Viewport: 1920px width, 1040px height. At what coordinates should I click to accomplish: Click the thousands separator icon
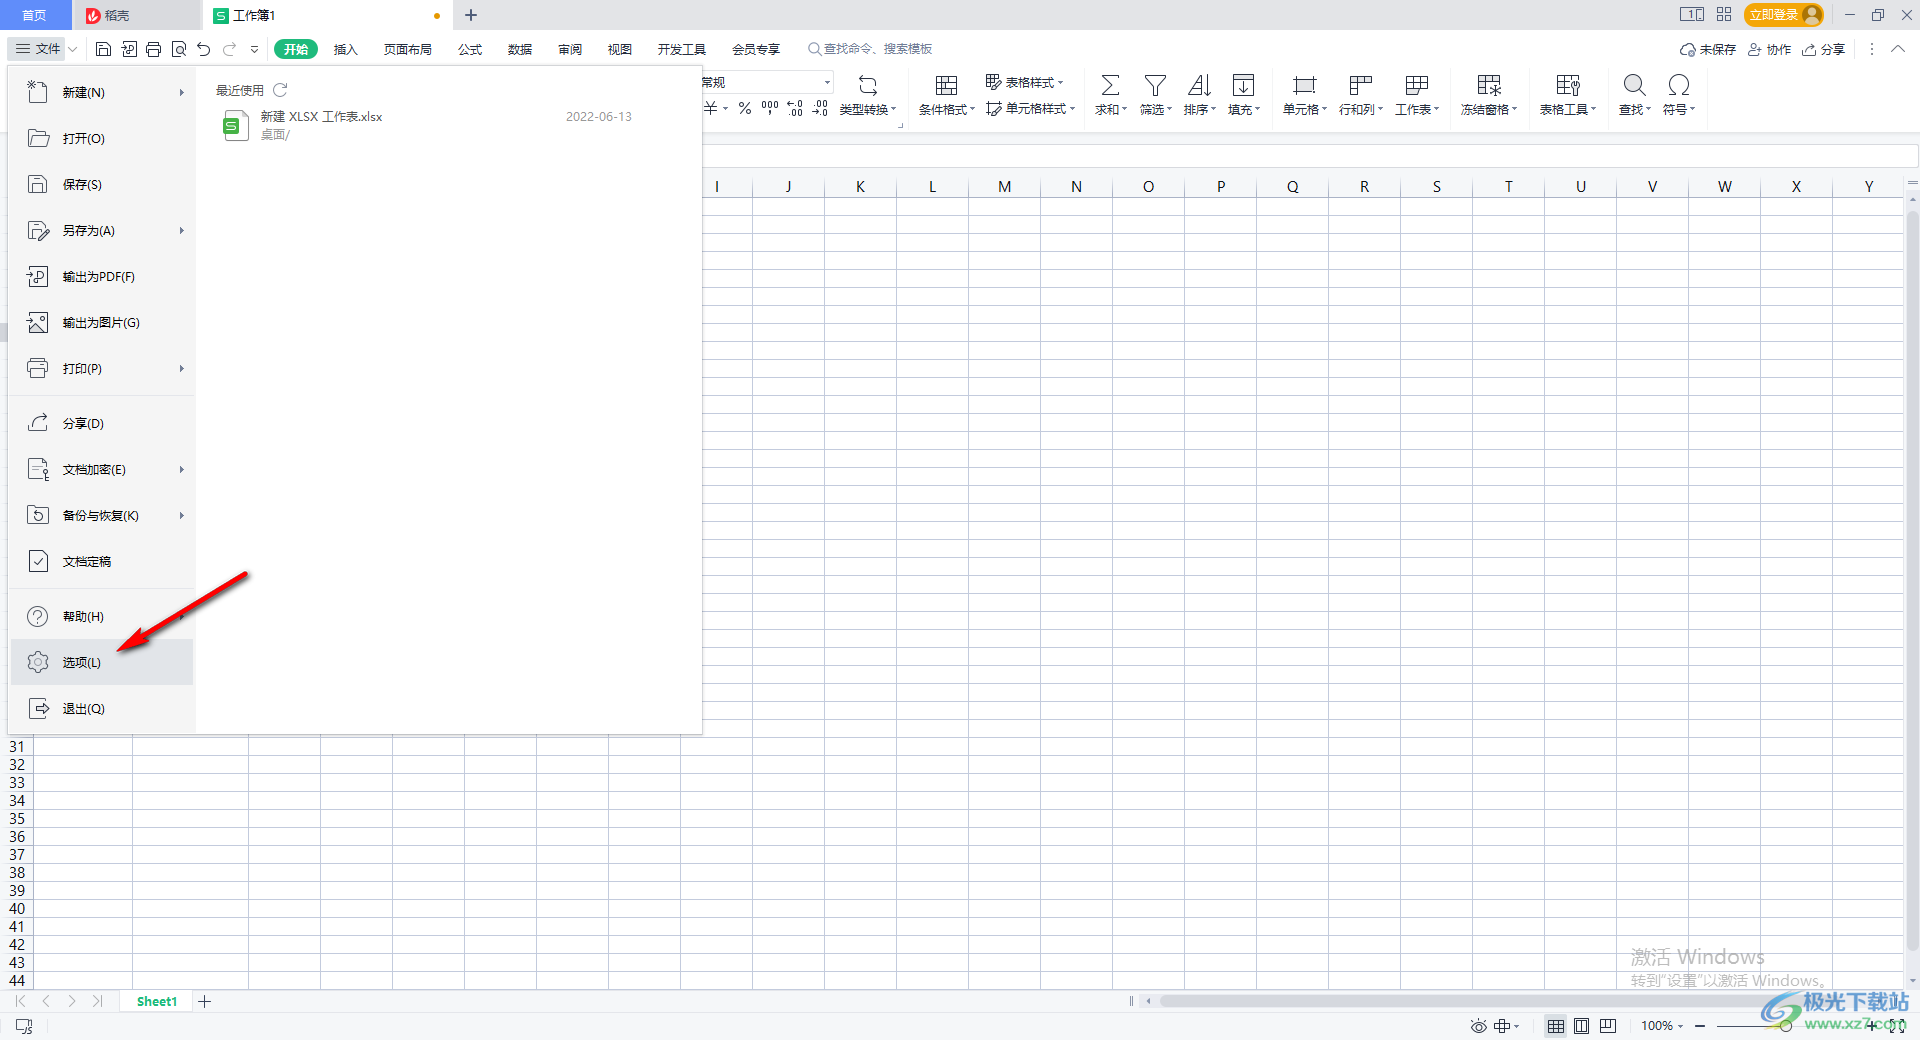[770, 108]
